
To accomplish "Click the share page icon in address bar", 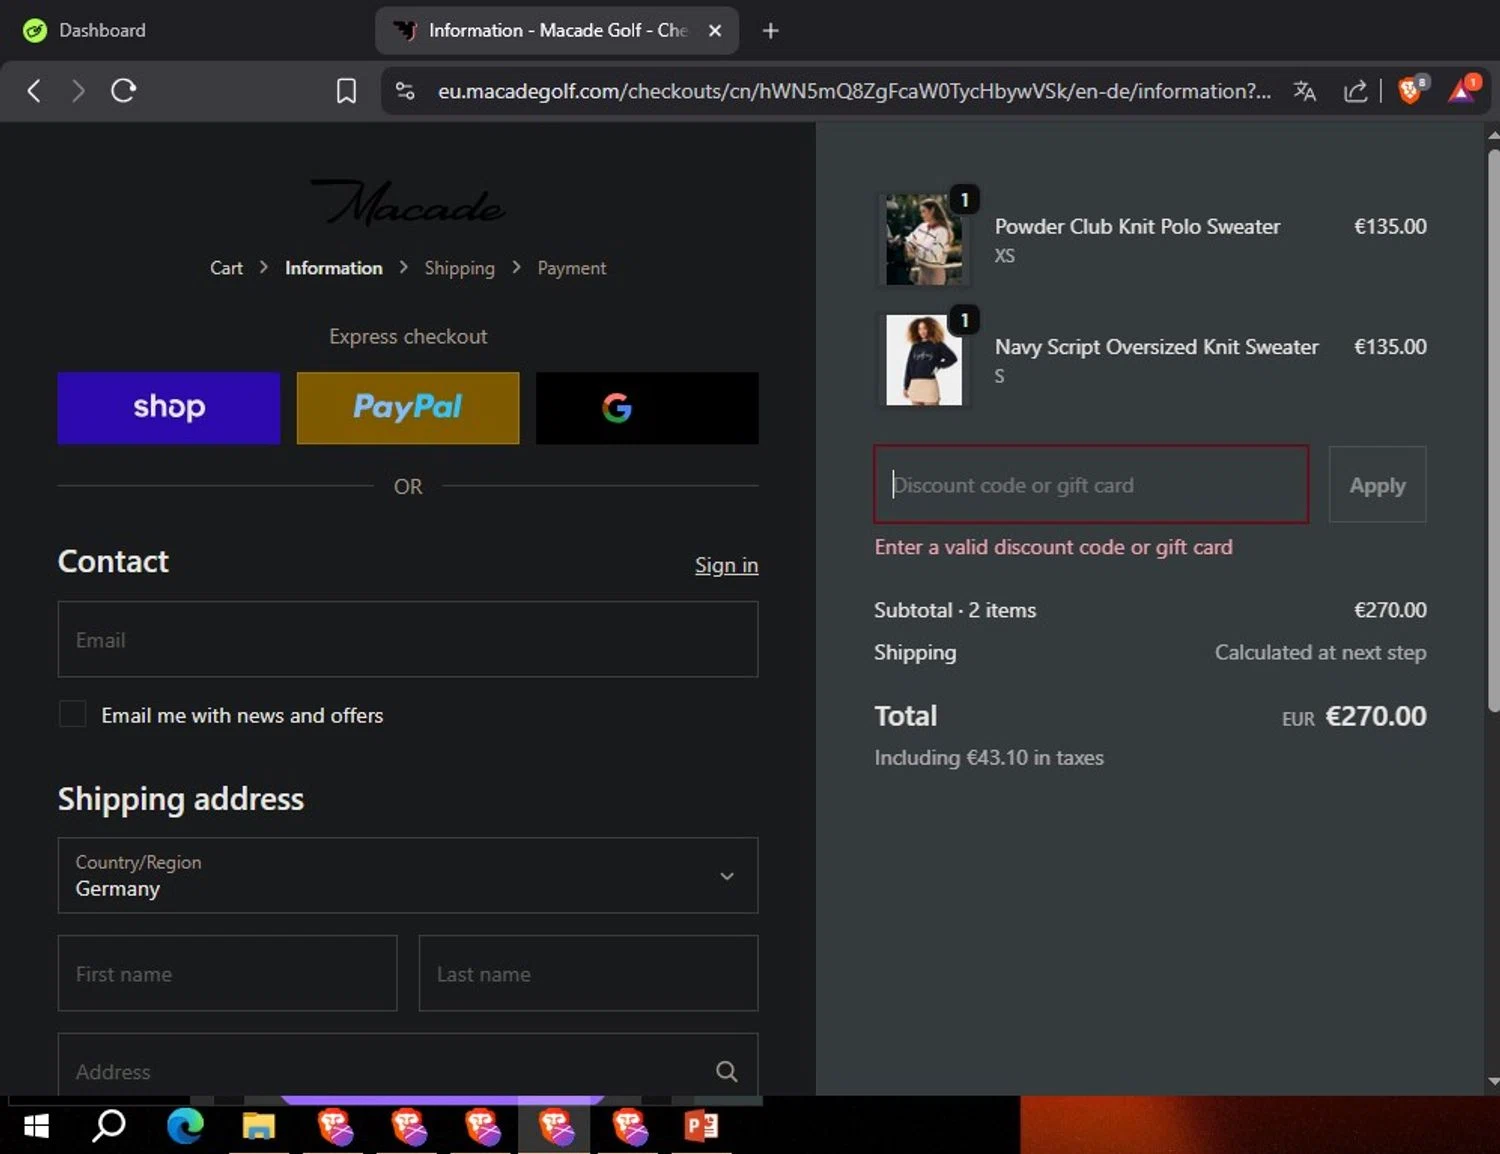I will 1355,91.
